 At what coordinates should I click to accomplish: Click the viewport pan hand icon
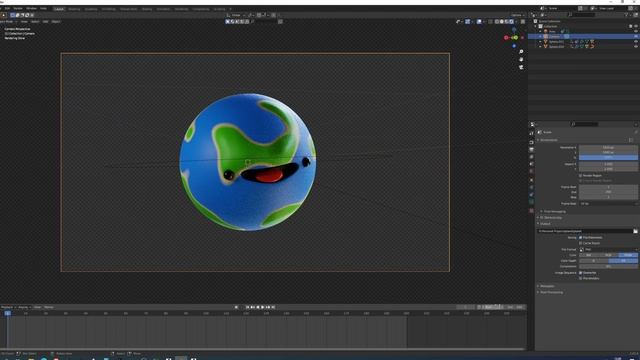point(521,60)
